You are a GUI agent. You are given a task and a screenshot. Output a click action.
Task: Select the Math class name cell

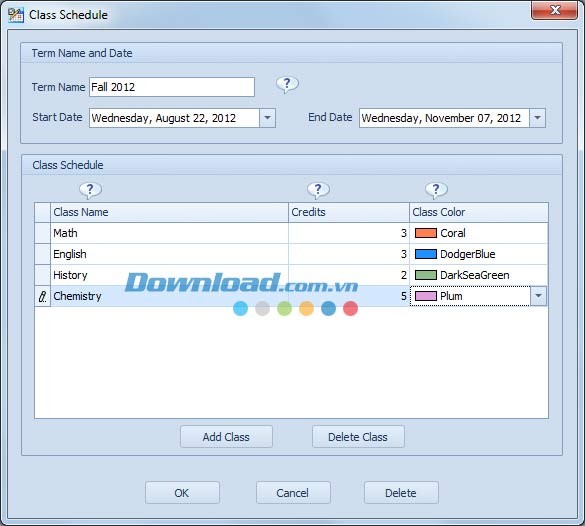(x=169, y=233)
